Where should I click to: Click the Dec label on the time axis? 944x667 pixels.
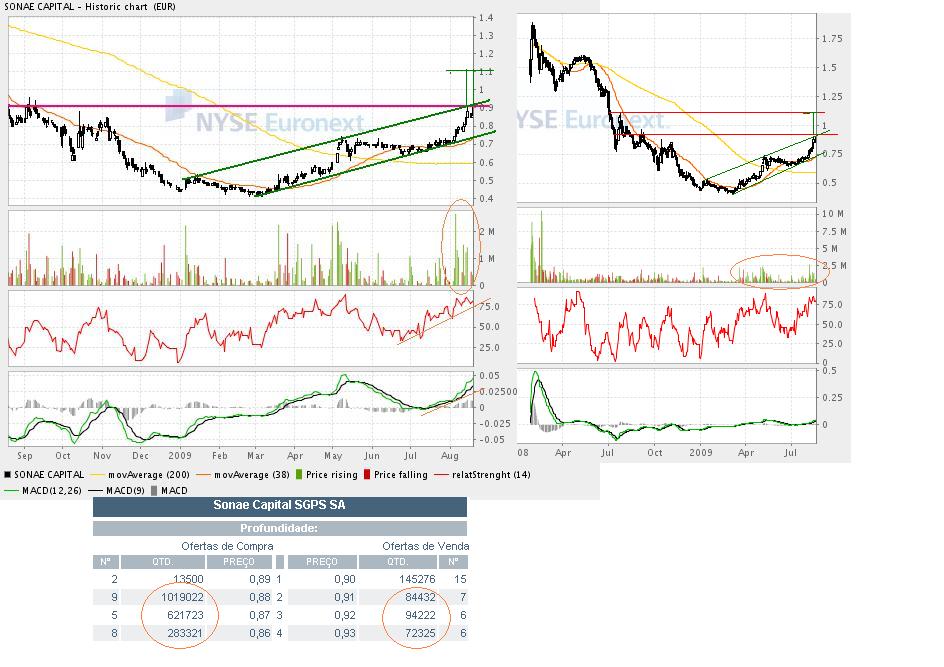(x=140, y=456)
